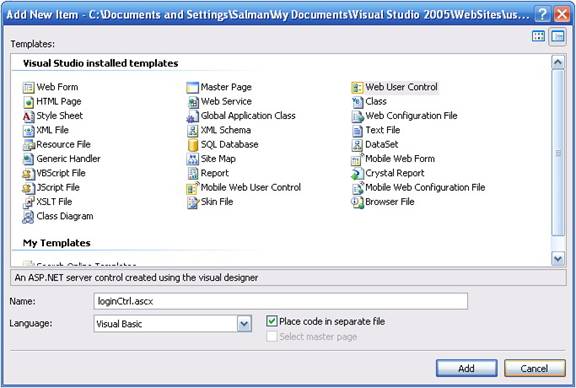The width and height of the screenshot is (576, 388).
Task: Close the Add New Item dialog
Action: click(x=562, y=15)
